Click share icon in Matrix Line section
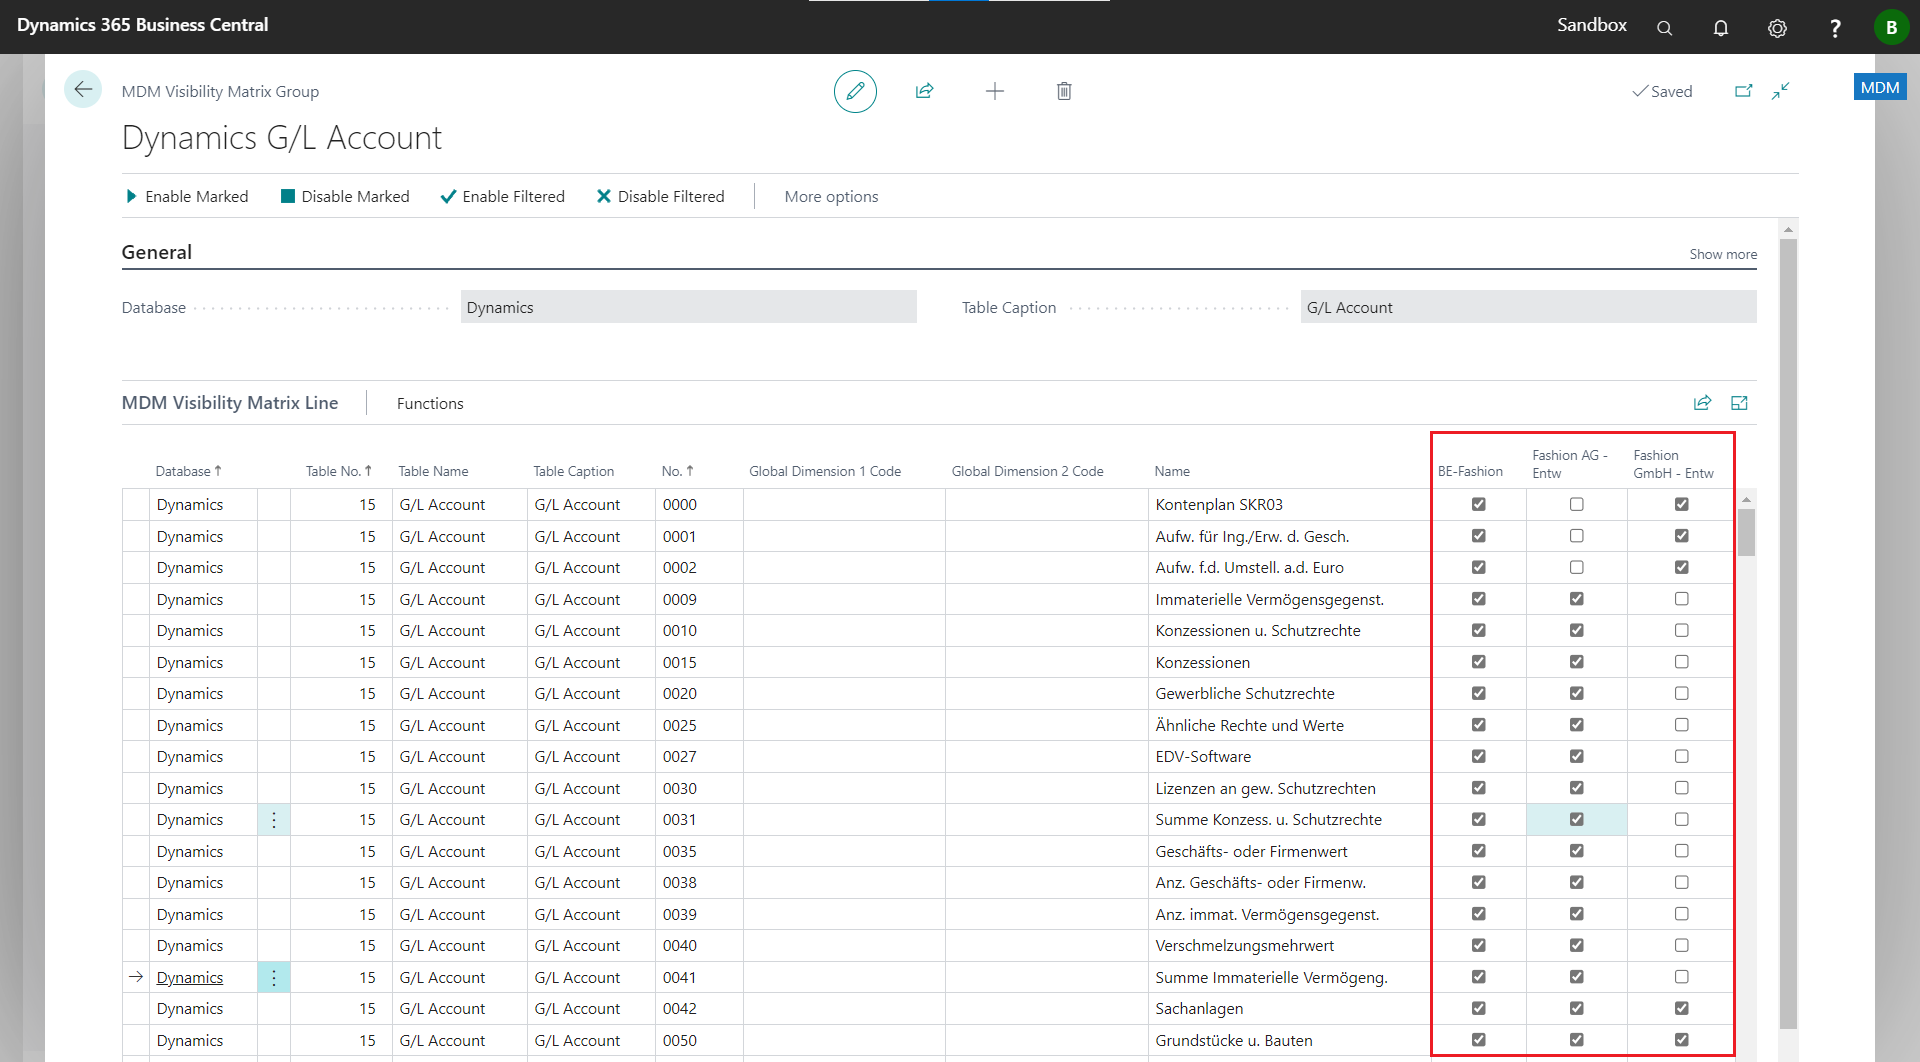This screenshot has width=1920, height=1062. pos(1702,403)
